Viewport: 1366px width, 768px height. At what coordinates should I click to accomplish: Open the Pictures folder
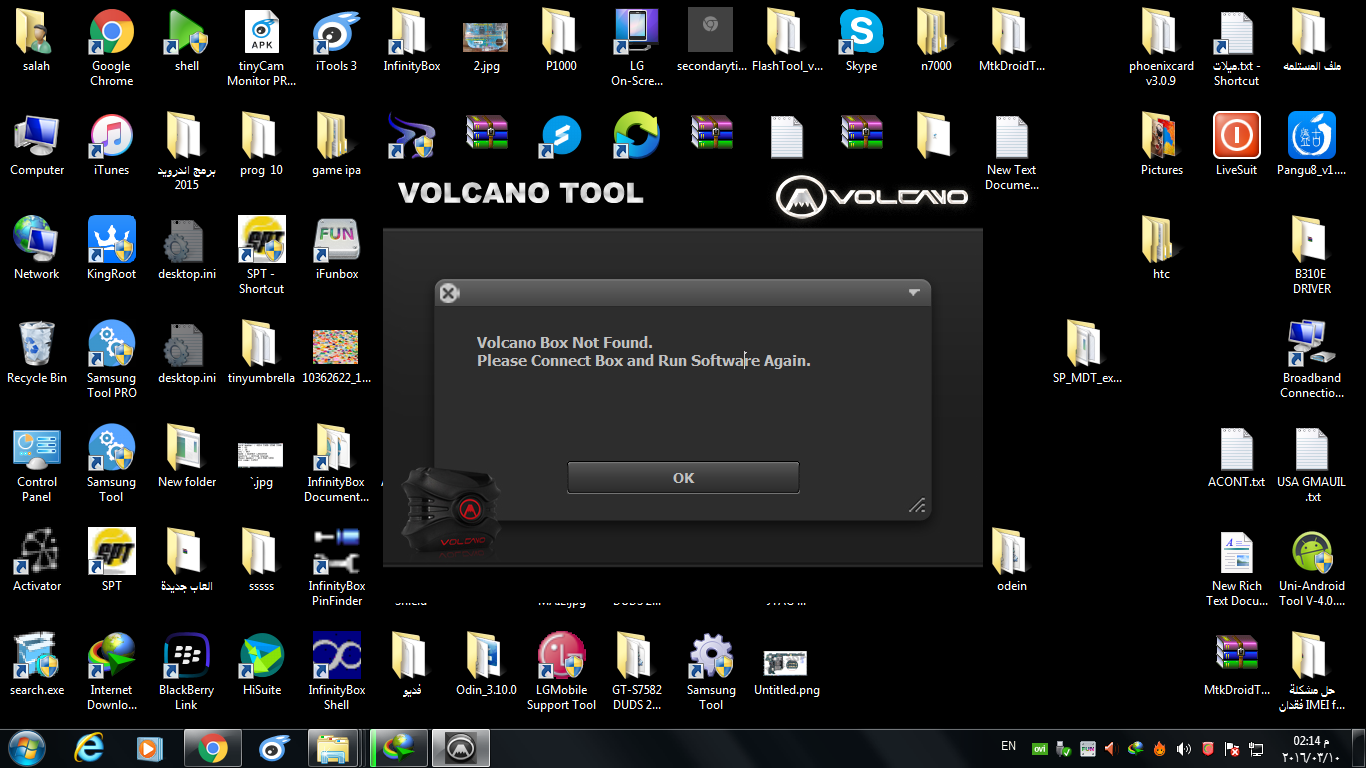tap(1161, 146)
